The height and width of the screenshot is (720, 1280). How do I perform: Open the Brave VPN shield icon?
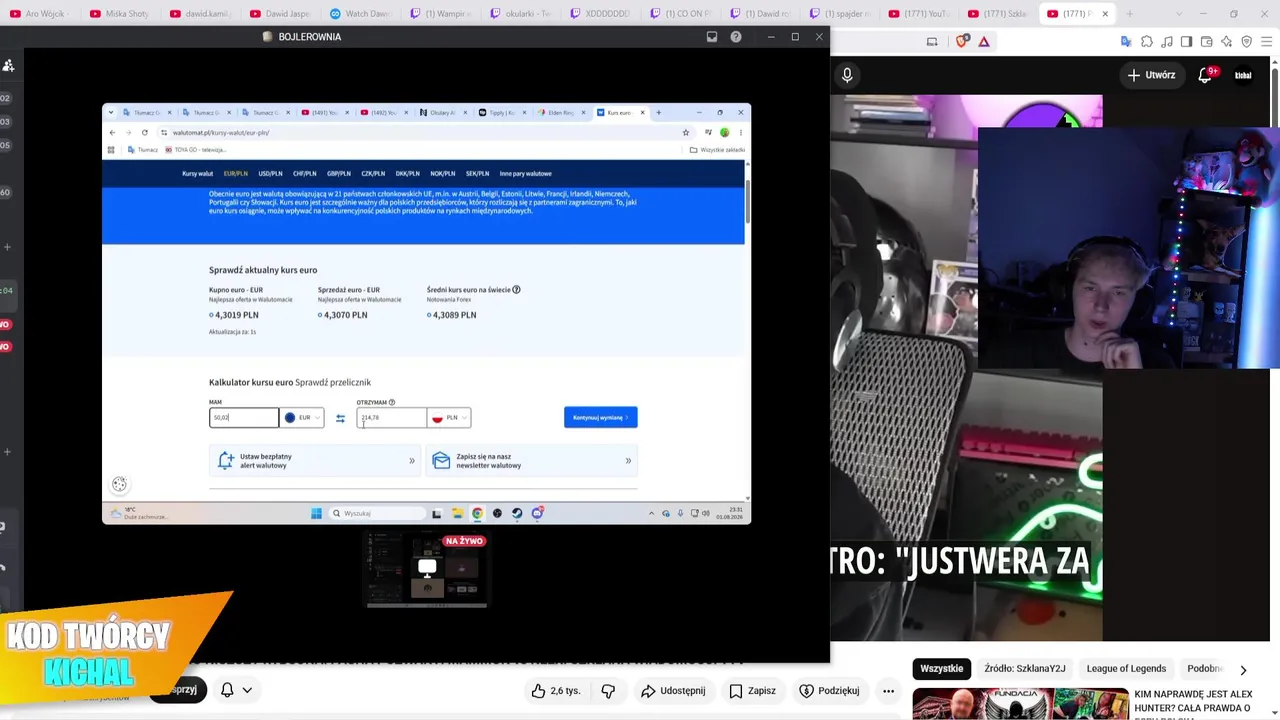click(1247, 42)
